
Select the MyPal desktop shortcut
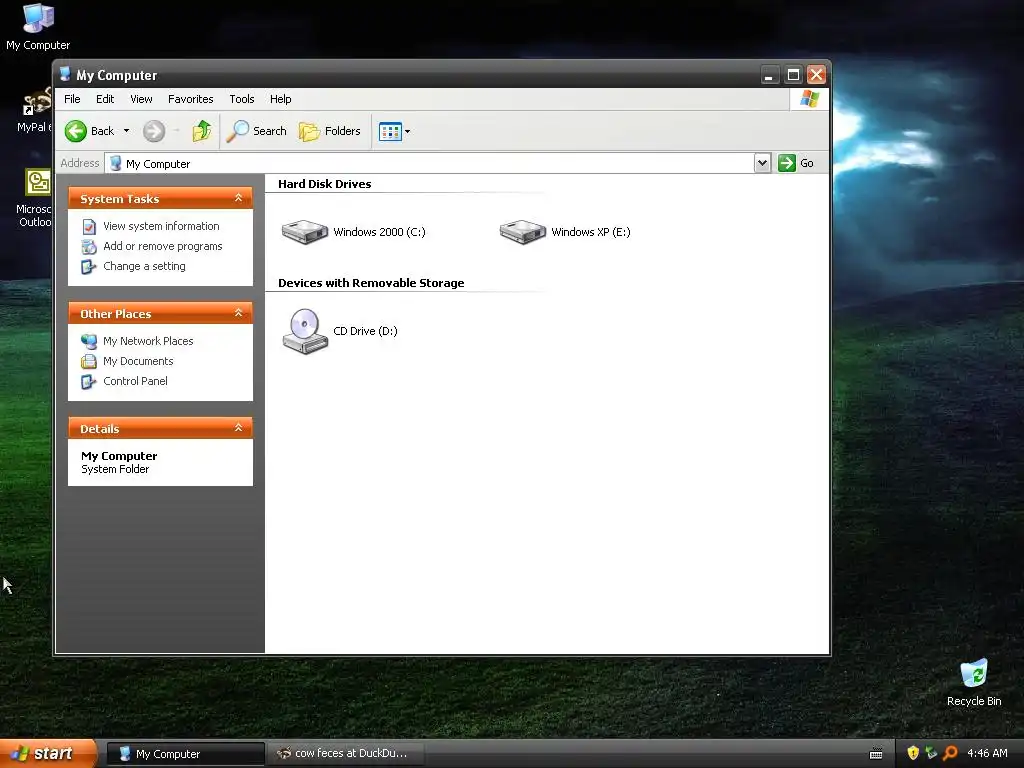pos(34,110)
